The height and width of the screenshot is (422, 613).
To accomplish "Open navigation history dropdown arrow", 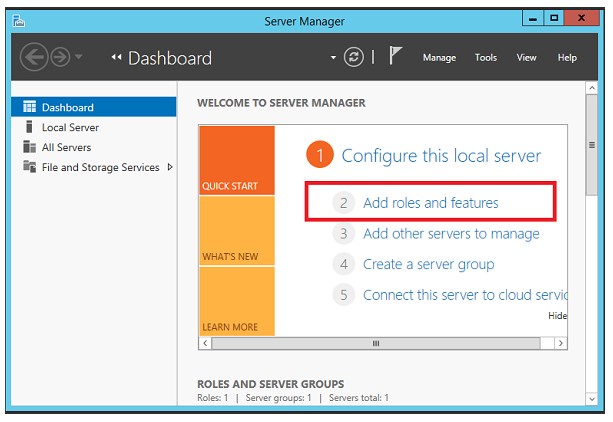I will coord(80,58).
